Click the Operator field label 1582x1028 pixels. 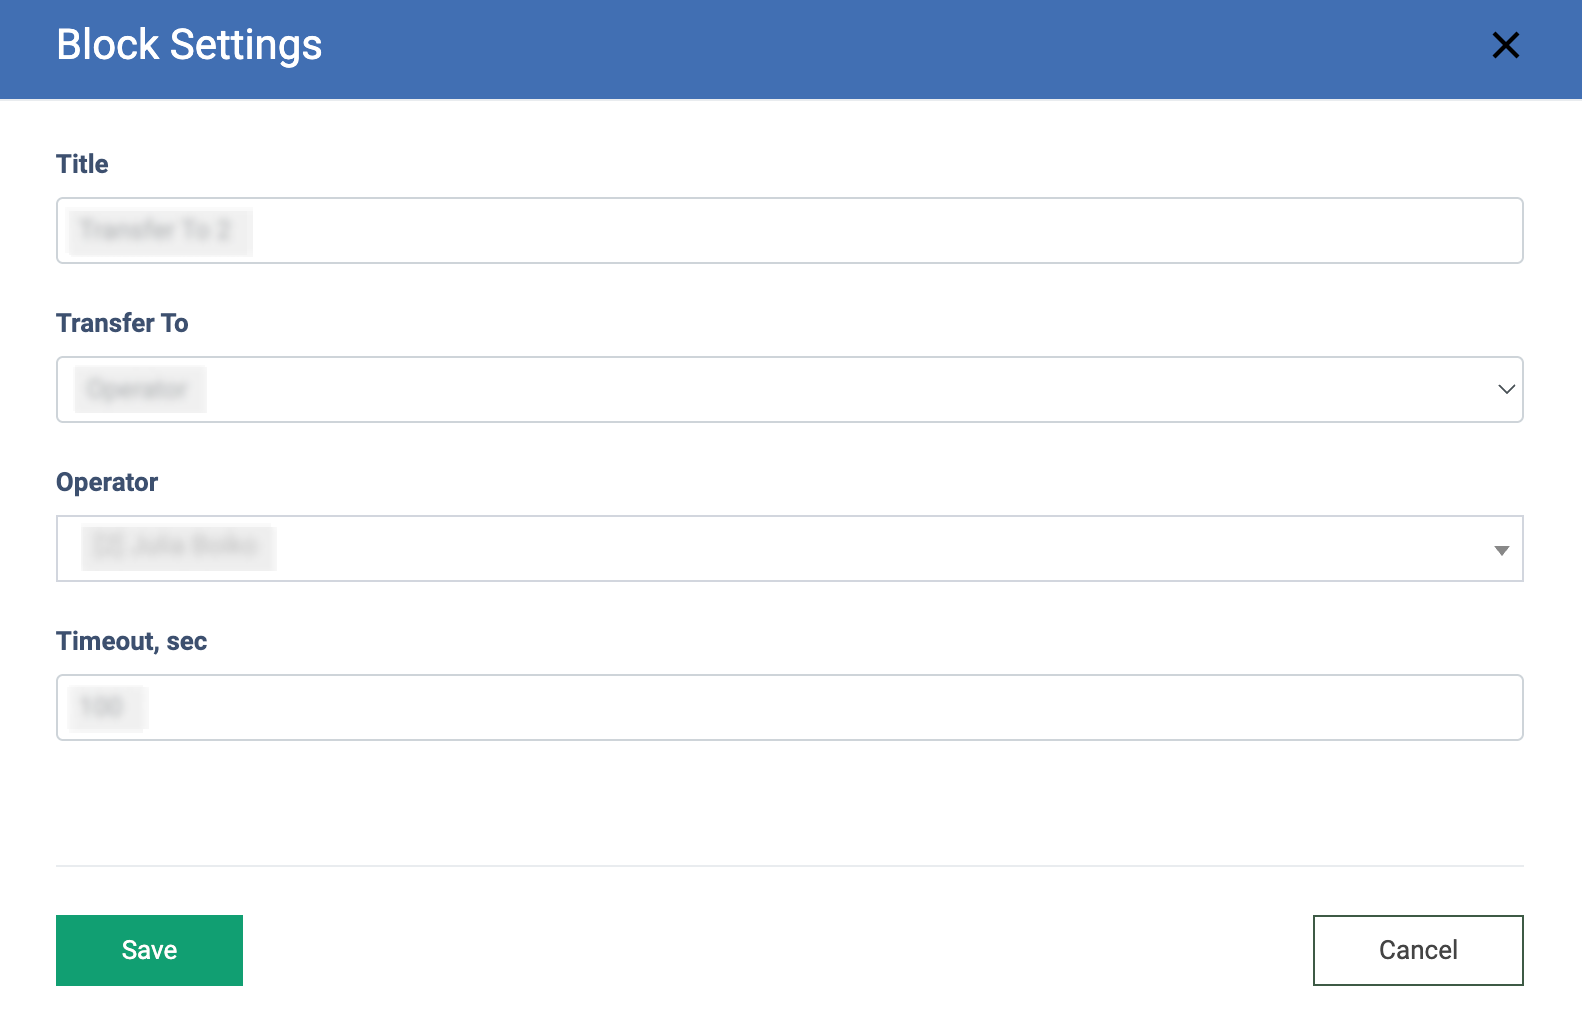[x=107, y=482]
